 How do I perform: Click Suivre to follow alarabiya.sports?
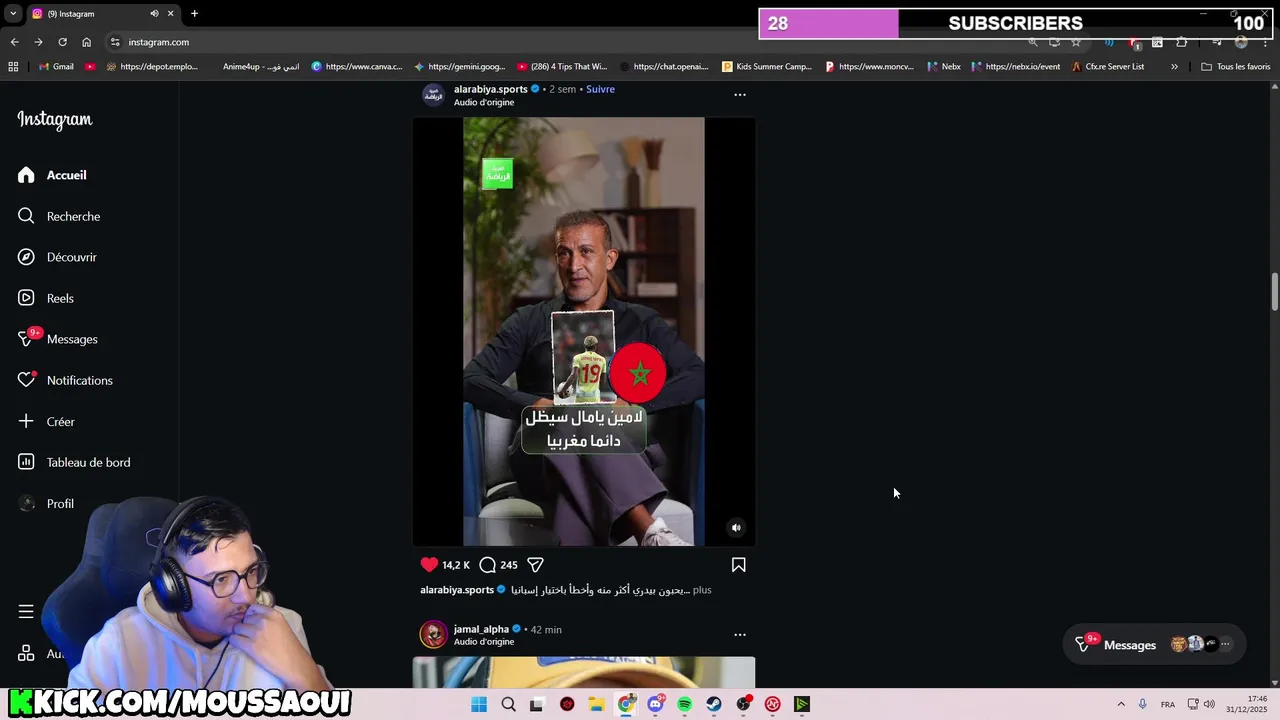point(600,89)
